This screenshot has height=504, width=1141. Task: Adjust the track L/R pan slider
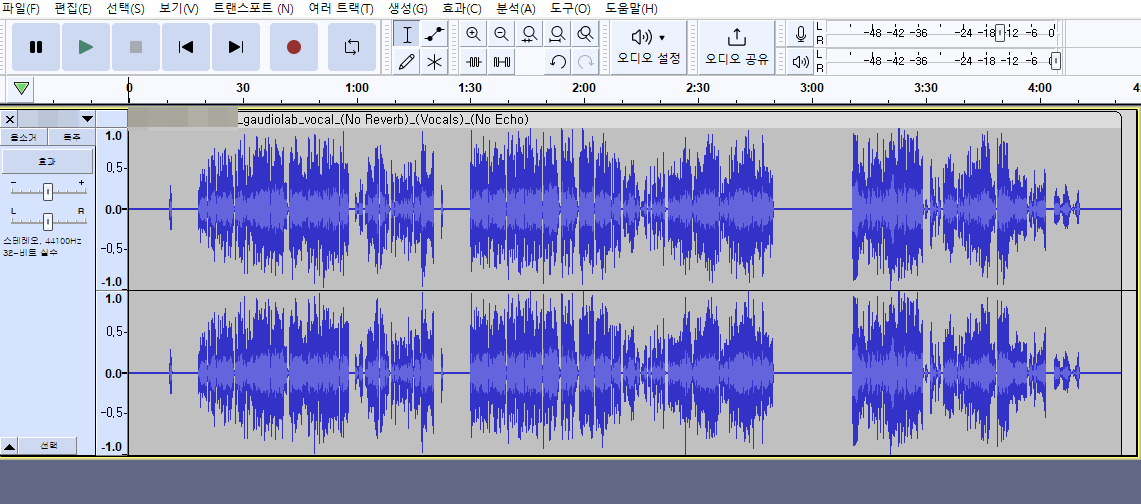(x=48, y=221)
